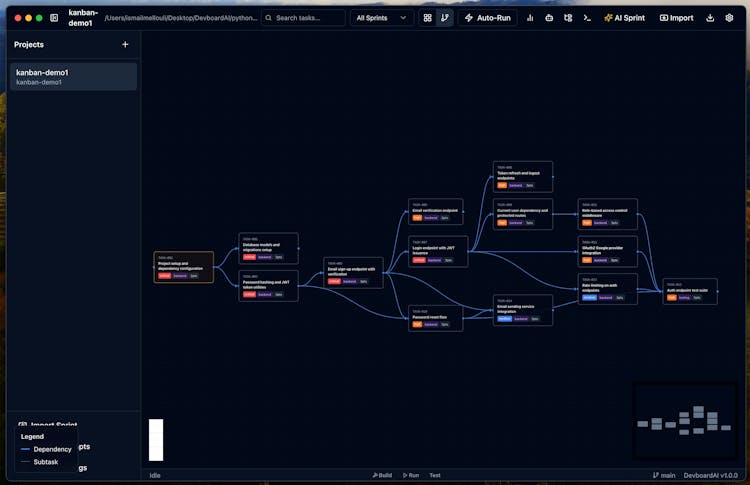Image resolution: width=750 pixels, height=485 pixels.
Task: Open the Build tab in status bar
Action: tap(382, 475)
